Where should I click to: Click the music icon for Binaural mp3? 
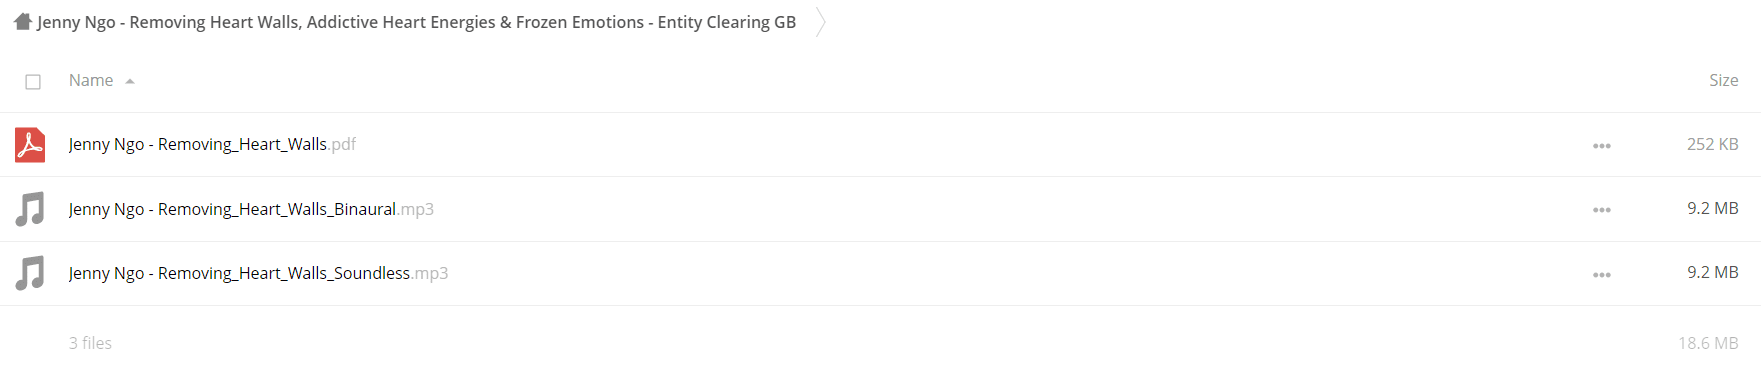[30, 209]
